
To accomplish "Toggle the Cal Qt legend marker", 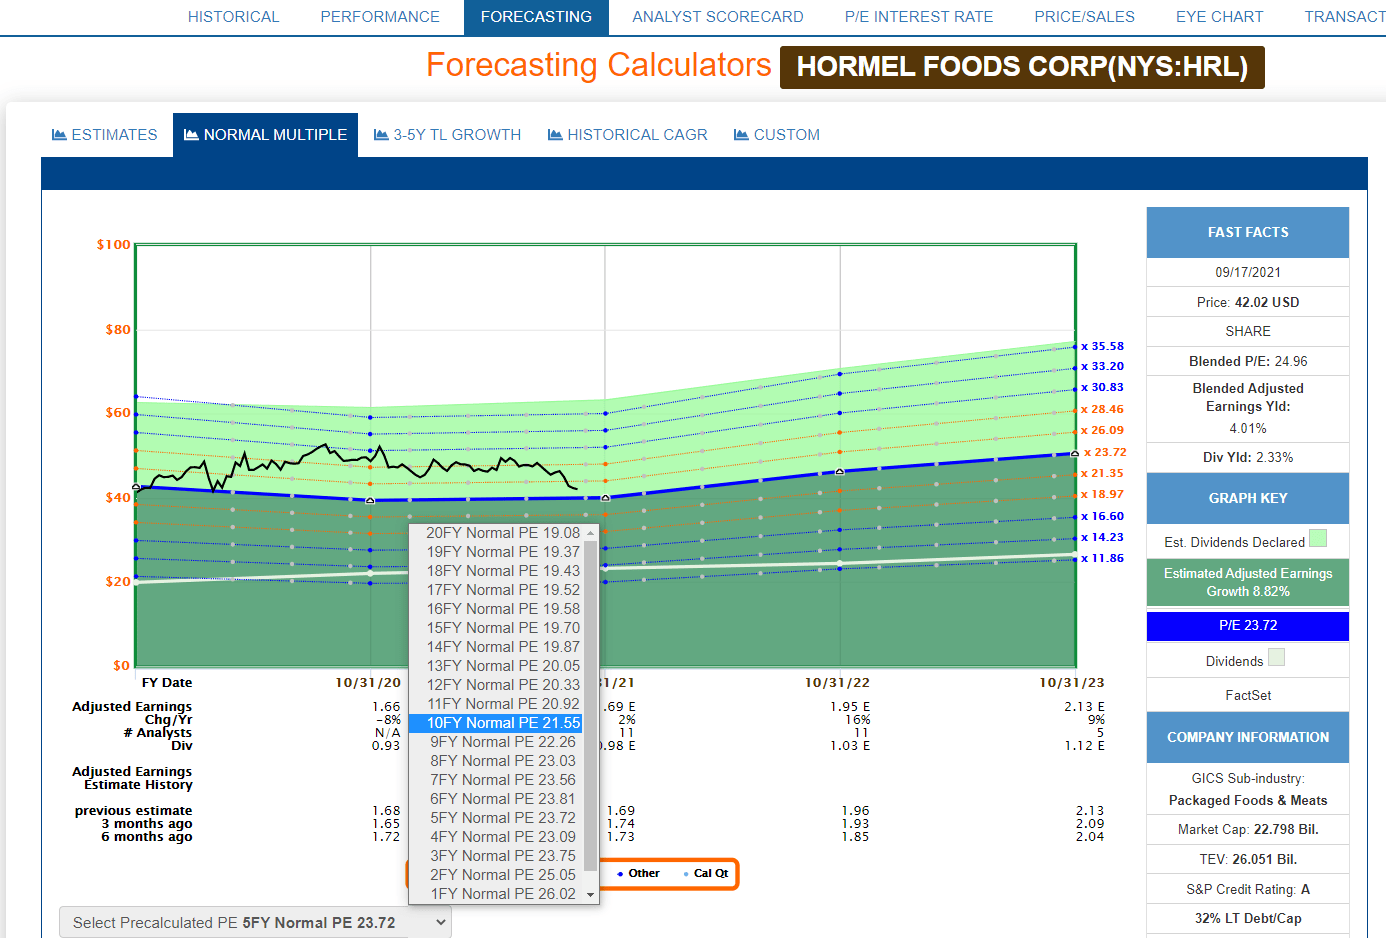I will tap(706, 873).
